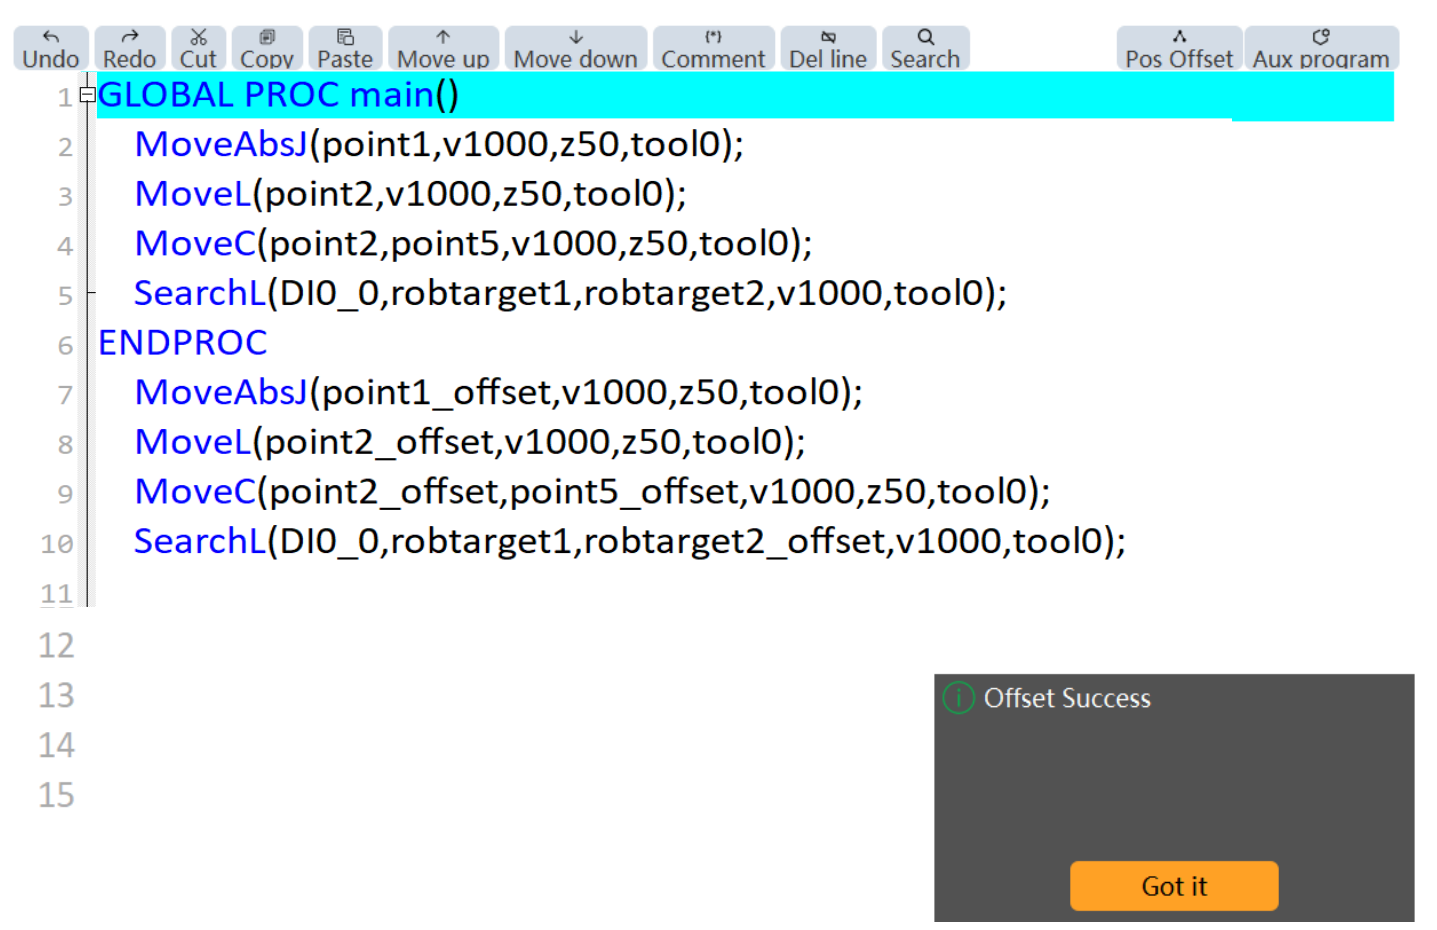Select line GLOBAL PROC main()

click(x=745, y=95)
